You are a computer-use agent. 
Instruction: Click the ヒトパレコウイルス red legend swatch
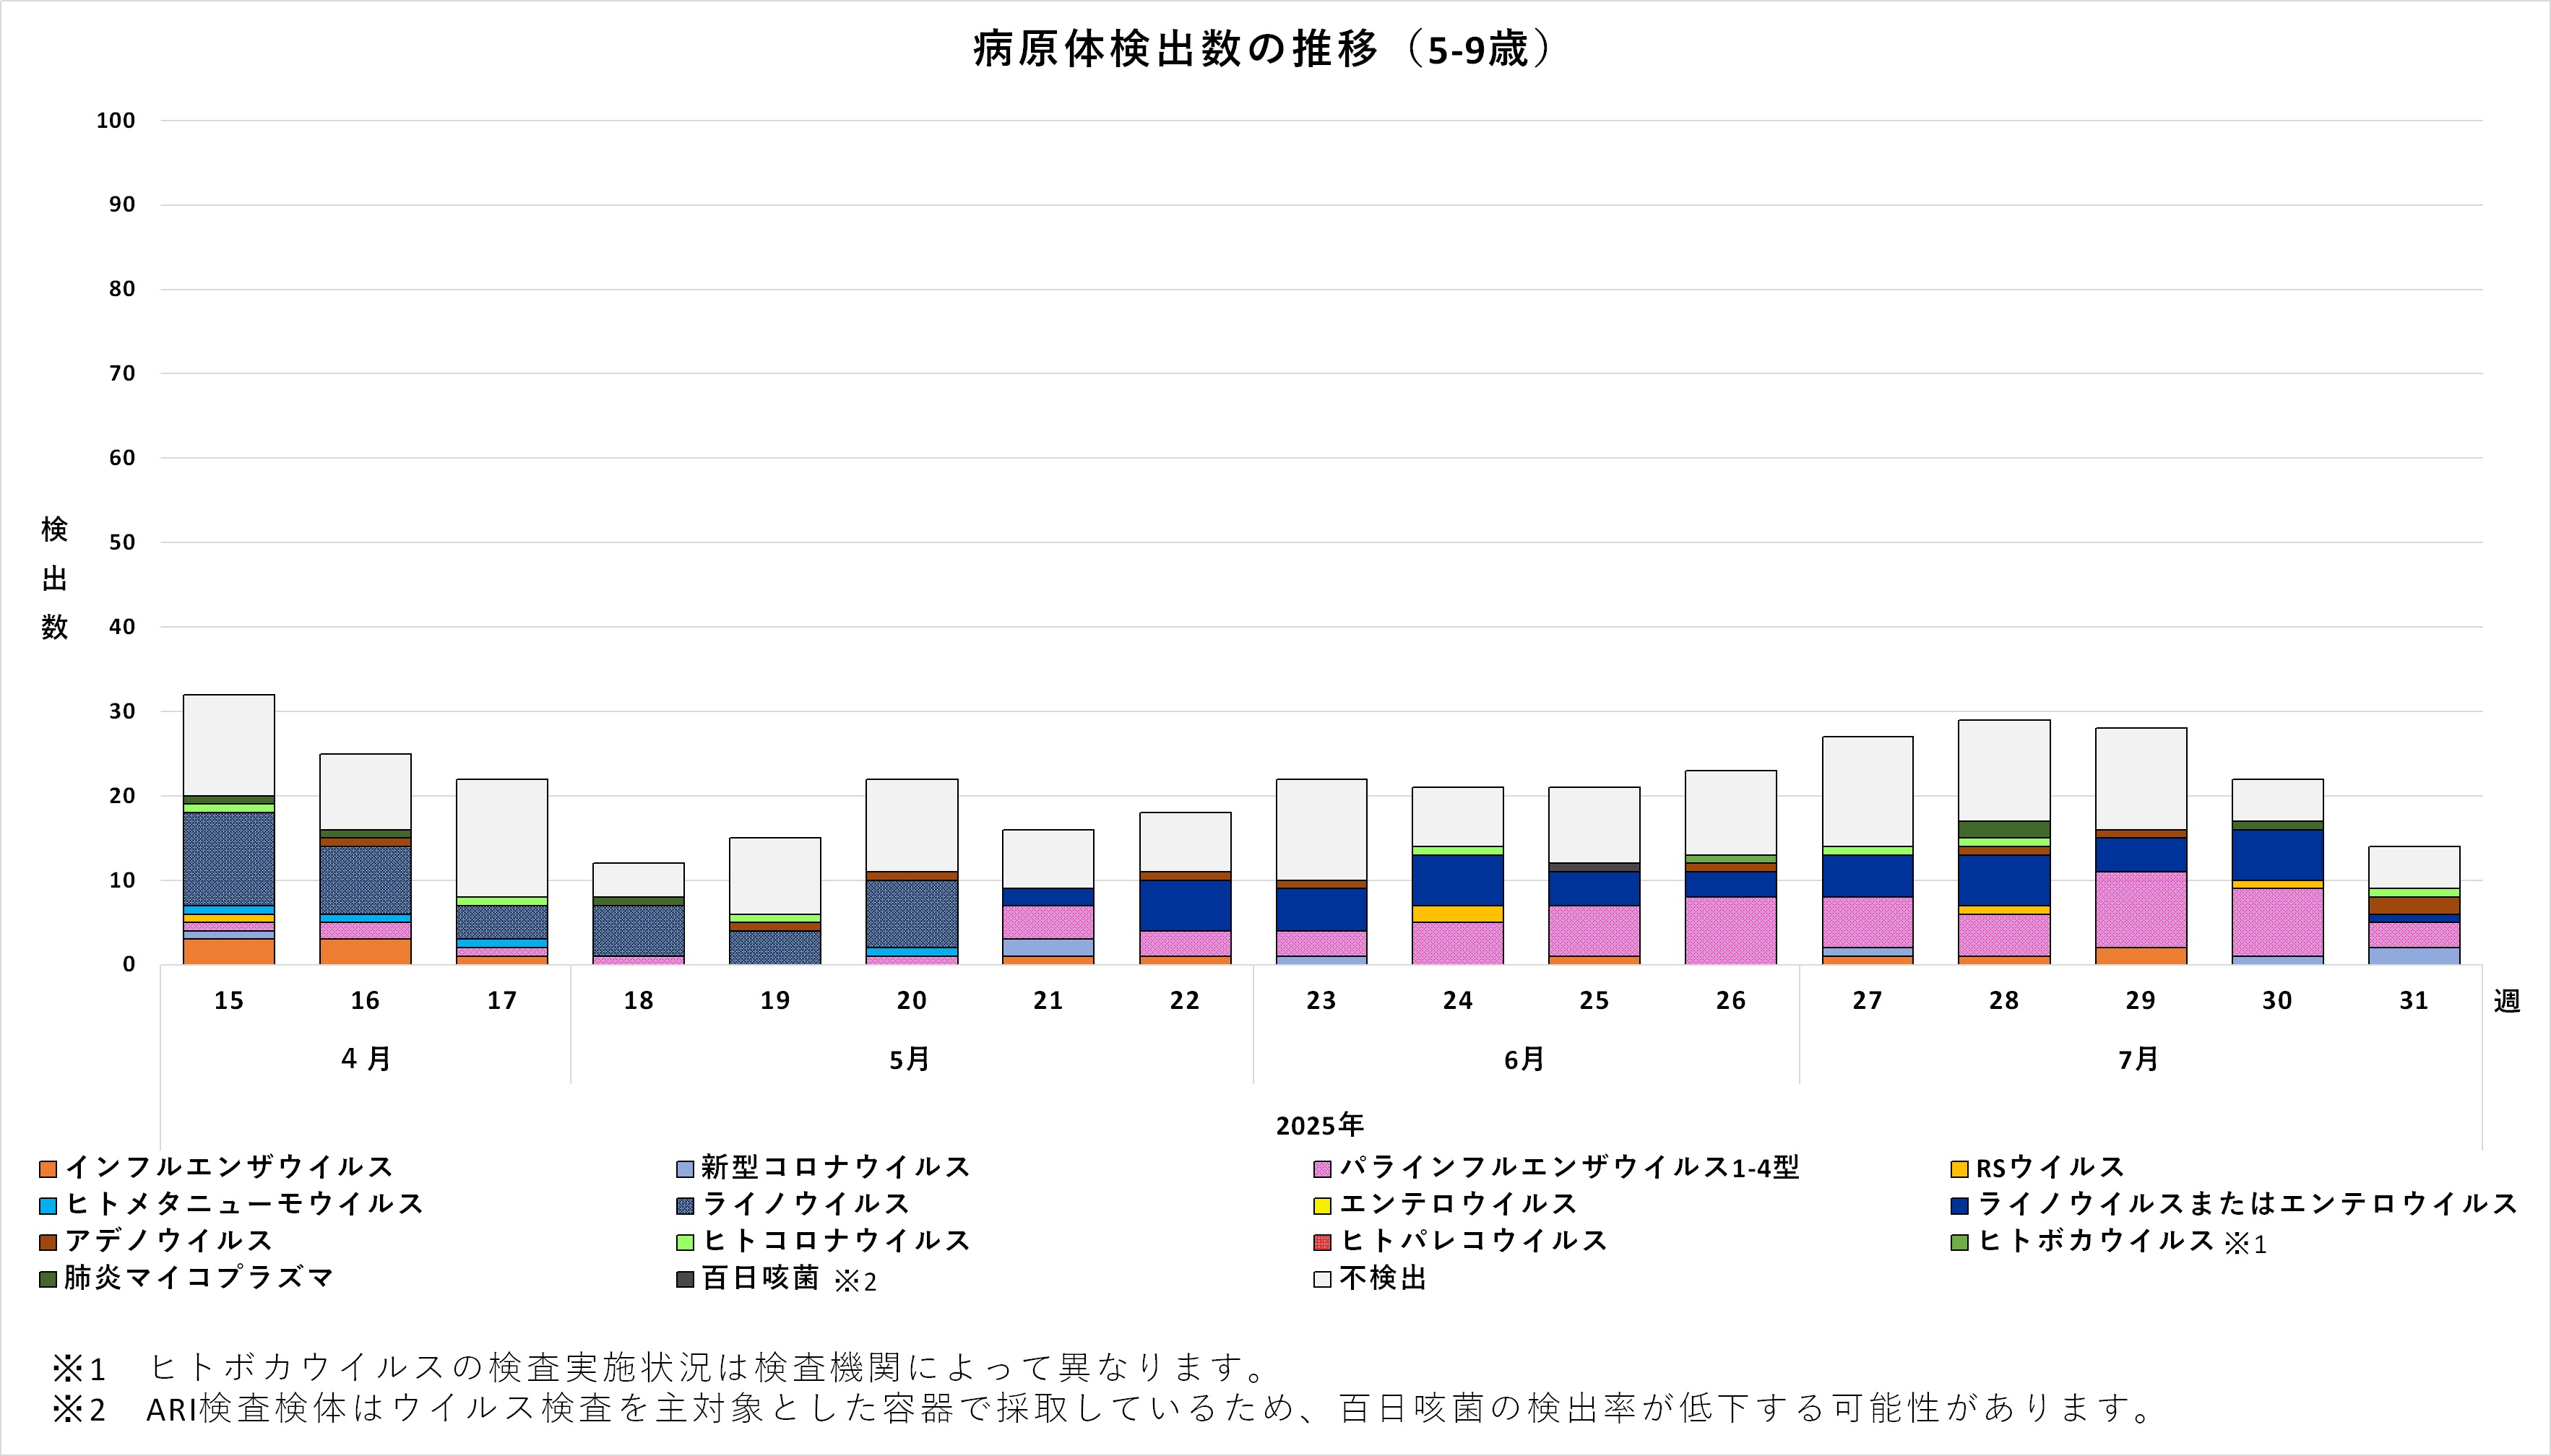click(1322, 1242)
